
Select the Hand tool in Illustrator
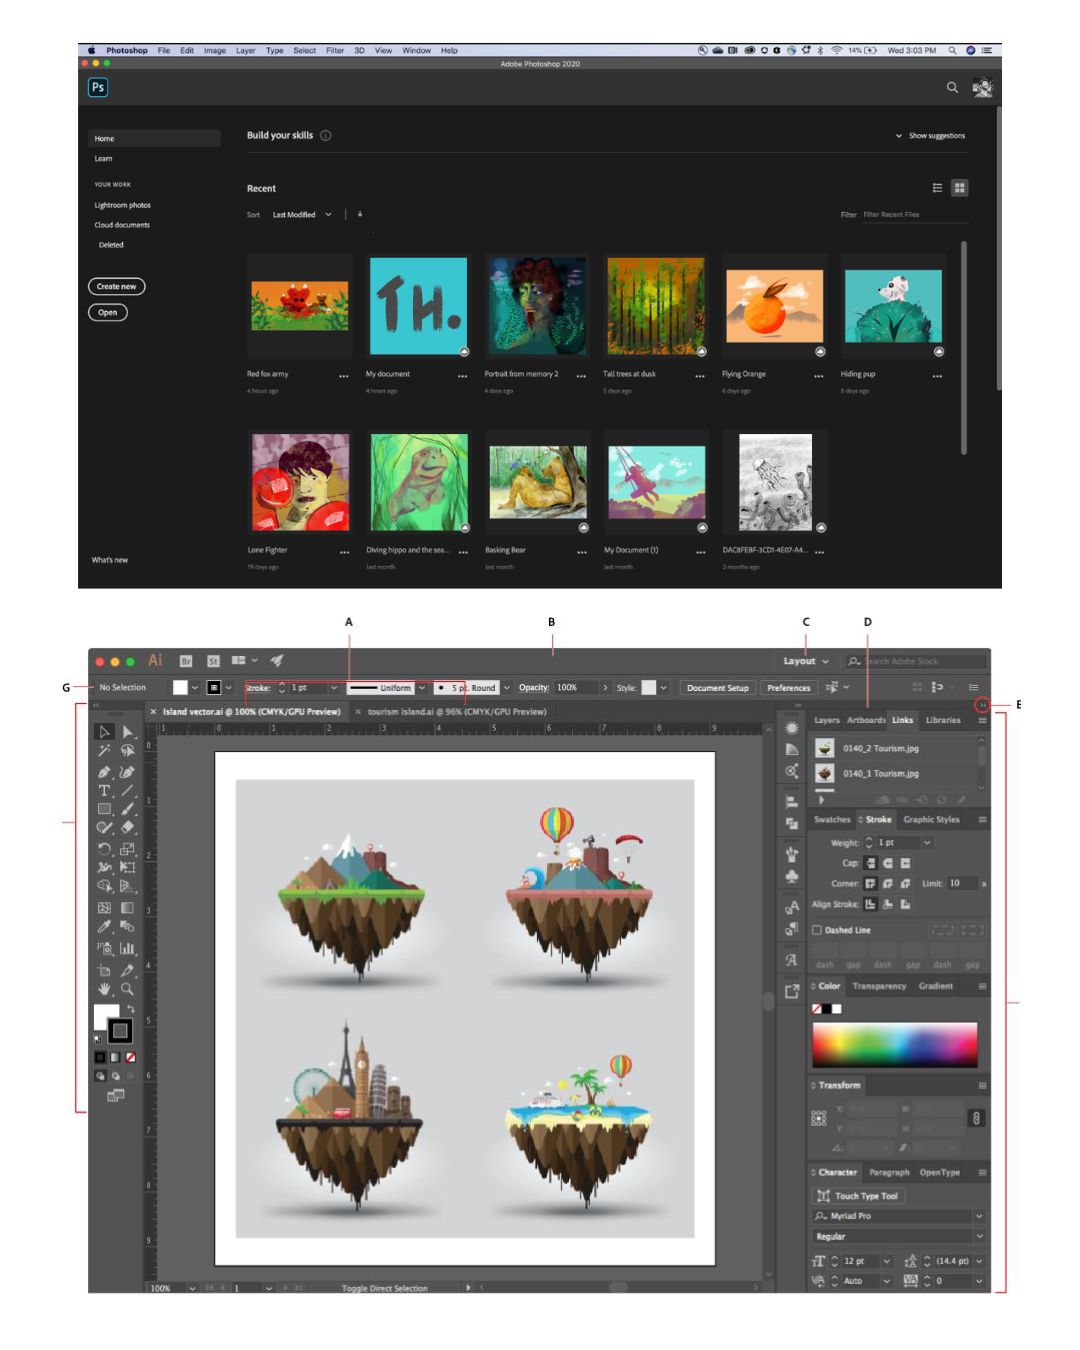click(x=104, y=989)
